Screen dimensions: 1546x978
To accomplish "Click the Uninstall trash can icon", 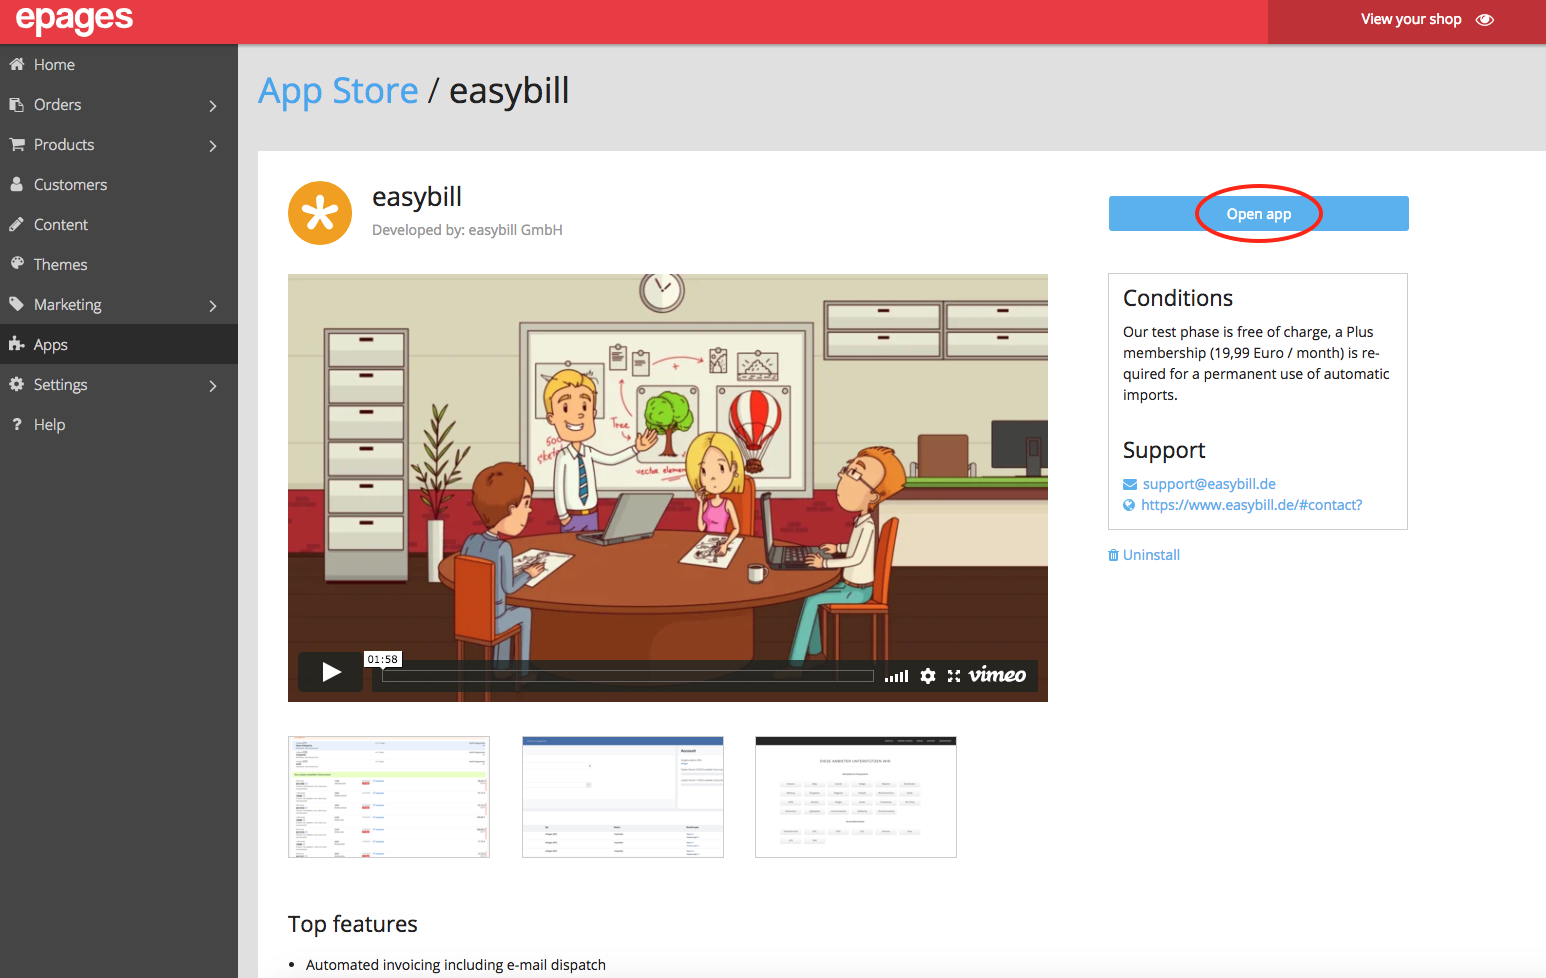I will (x=1113, y=555).
